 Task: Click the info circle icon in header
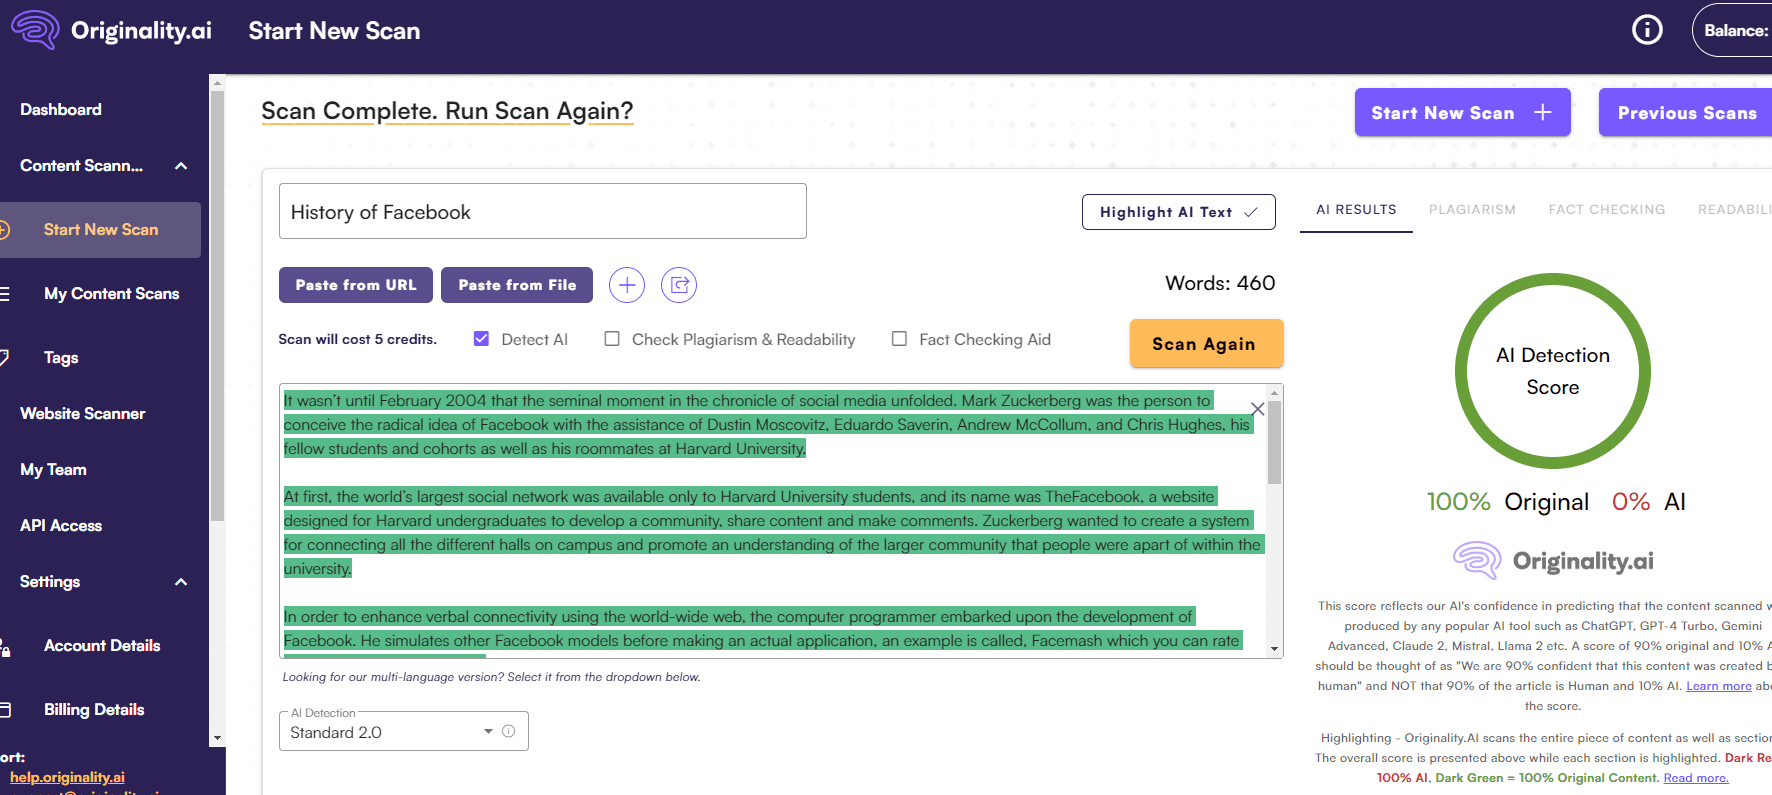1647,30
